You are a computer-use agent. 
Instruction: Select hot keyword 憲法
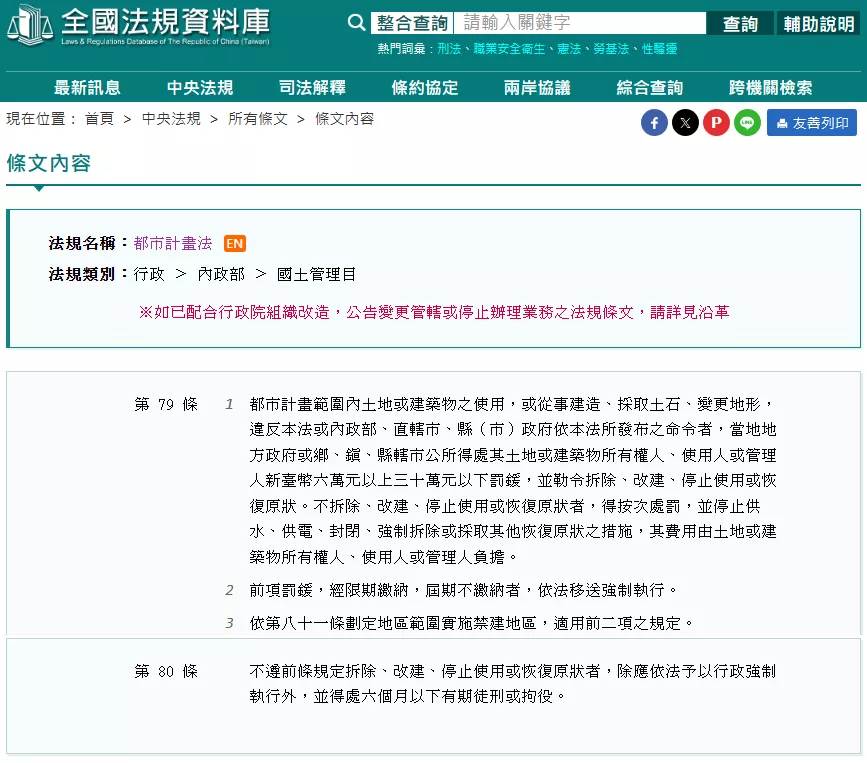tap(569, 49)
